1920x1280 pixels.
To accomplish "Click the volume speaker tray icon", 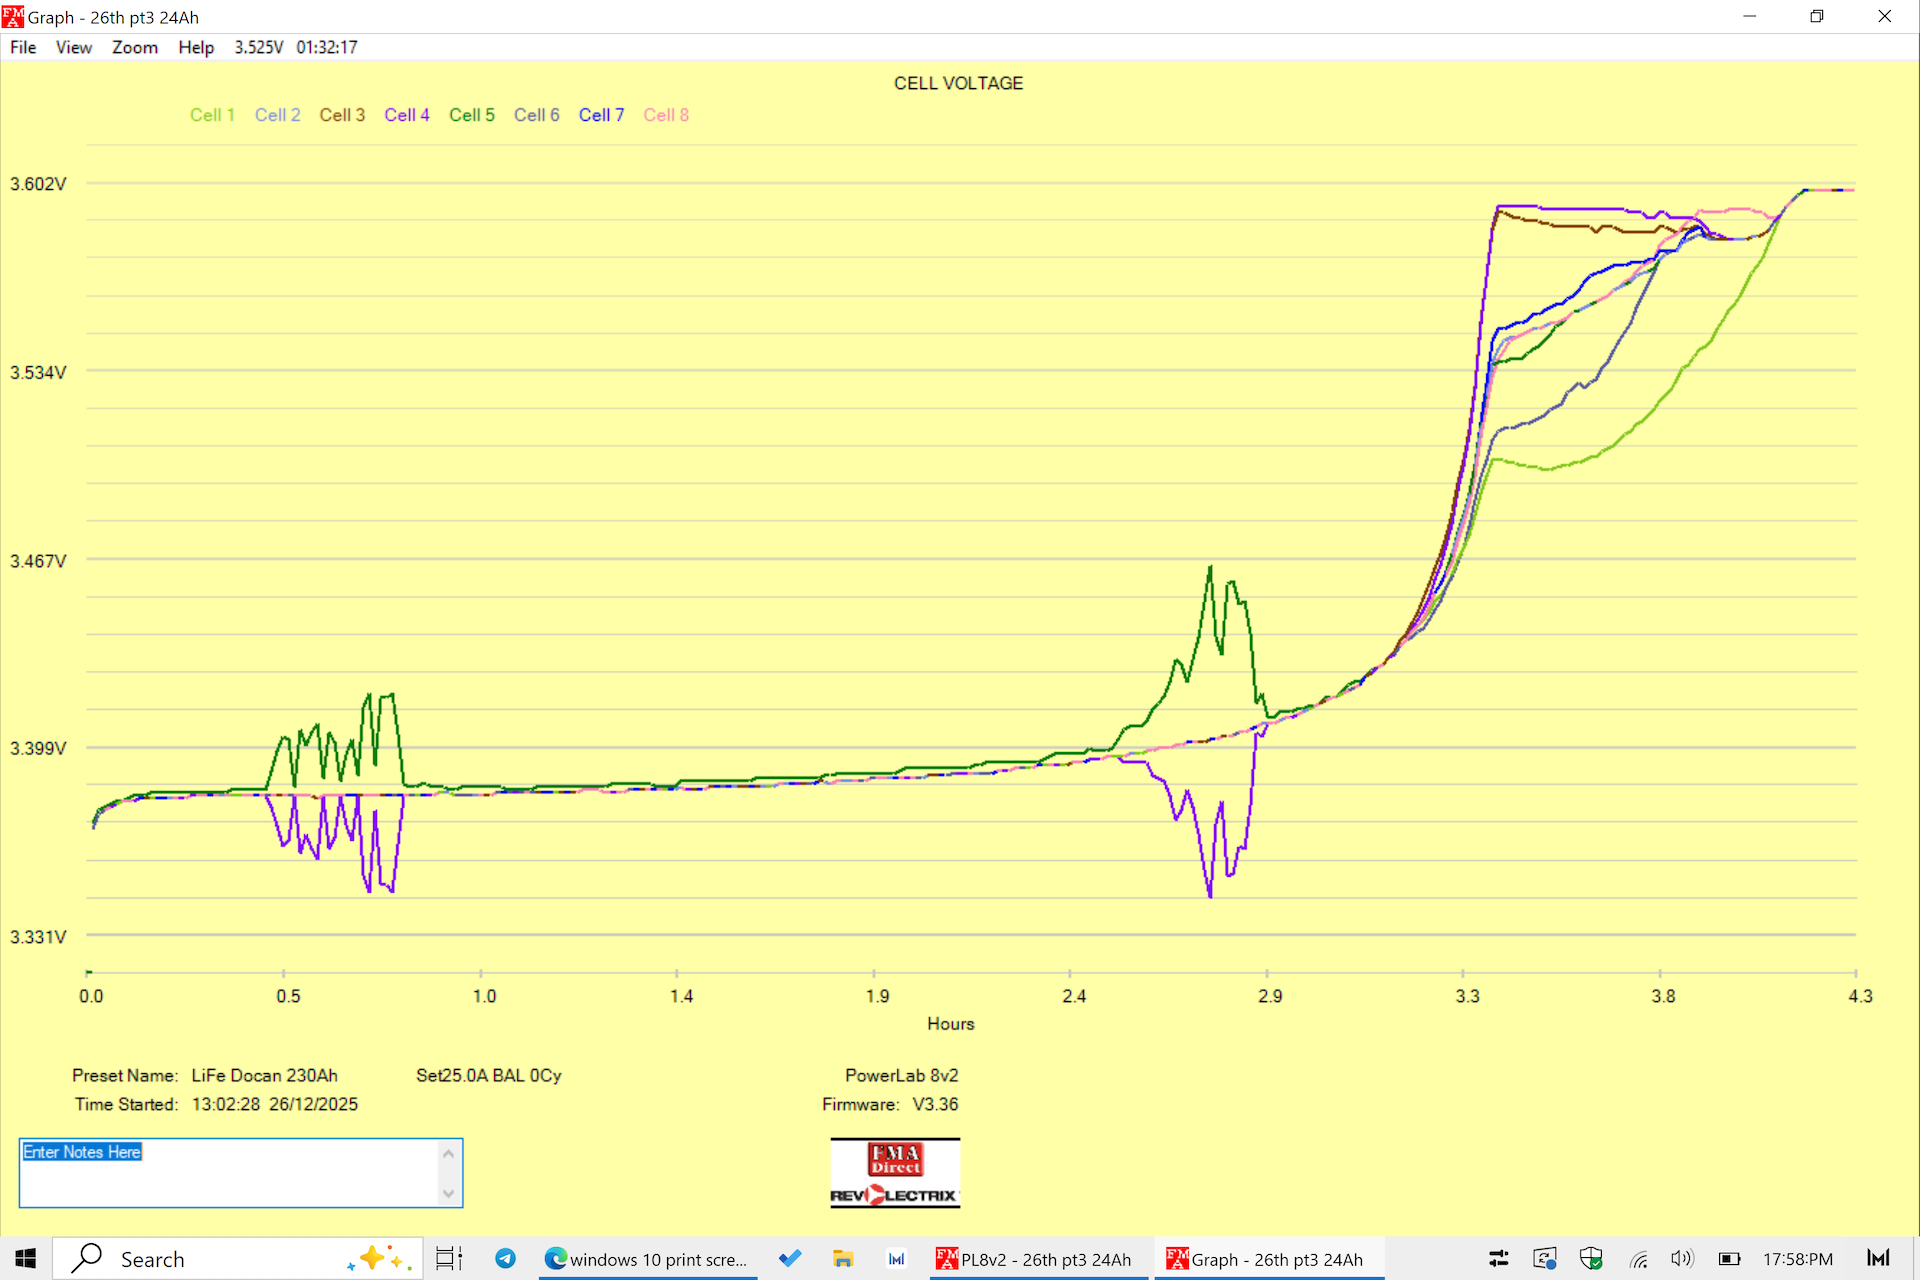I will coord(1682,1259).
